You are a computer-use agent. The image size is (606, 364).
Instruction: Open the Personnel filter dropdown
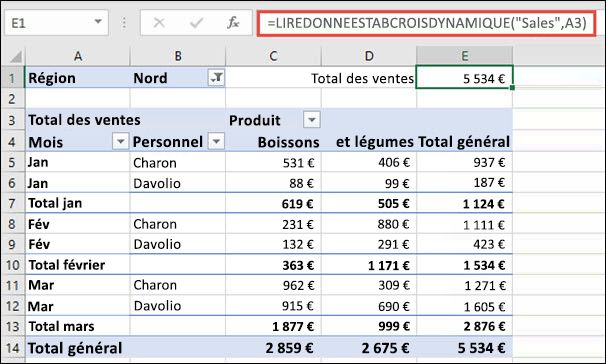click(x=216, y=141)
